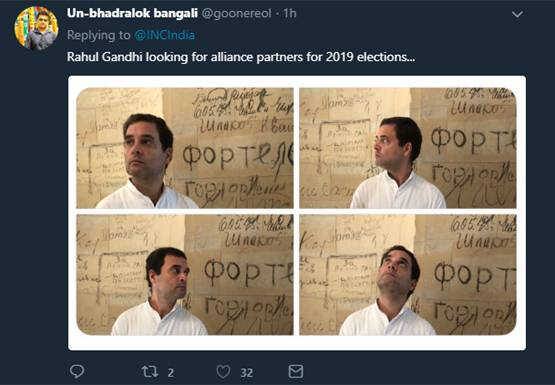The height and width of the screenshot is (385, 555).
Task: Click the 1h timestamp on the tweet
Action: 289,13
